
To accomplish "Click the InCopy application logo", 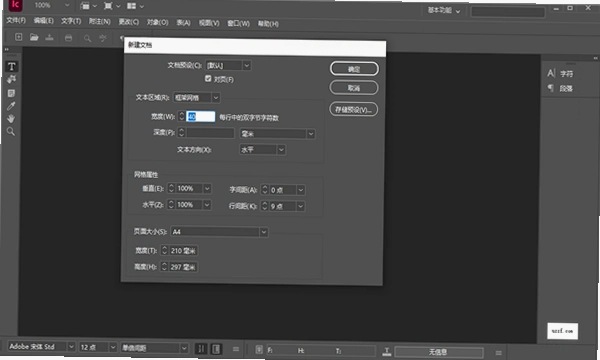I will (x=16, y=5).
